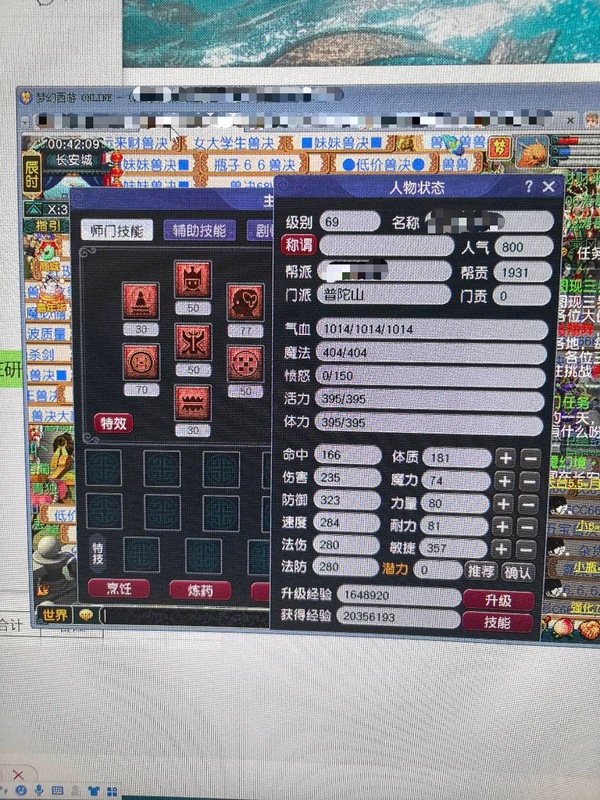Screen dimensions: 600x800
Task: Click the keyboard icon in the taskbar
Action: click(58, 790)
